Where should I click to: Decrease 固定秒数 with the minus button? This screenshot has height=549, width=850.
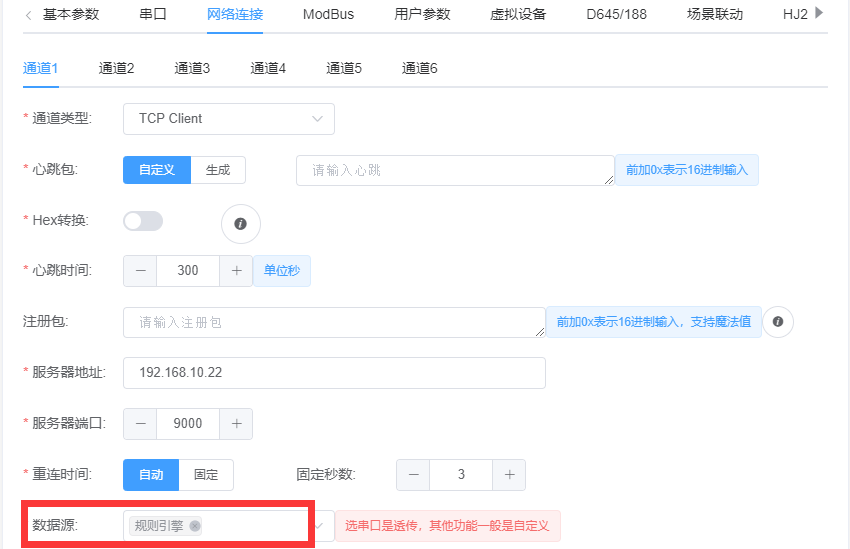point(414,475)
